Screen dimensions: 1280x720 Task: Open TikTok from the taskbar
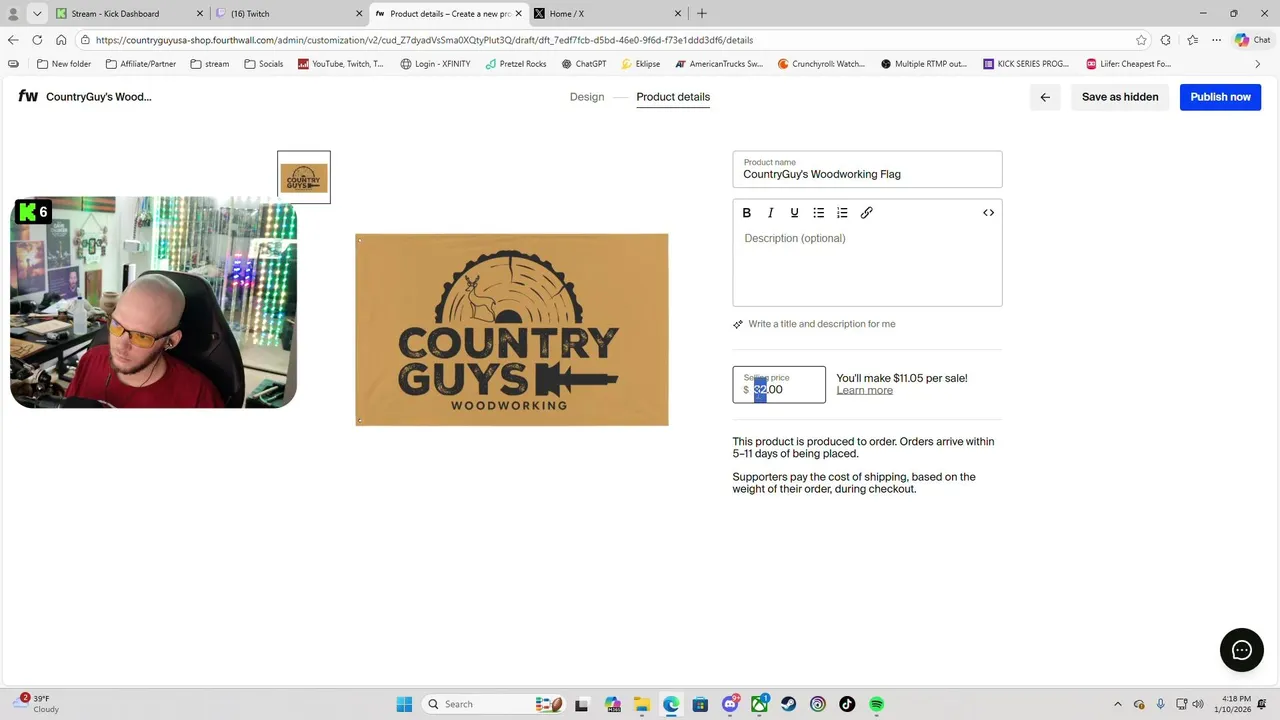click(x=847, y=704)
